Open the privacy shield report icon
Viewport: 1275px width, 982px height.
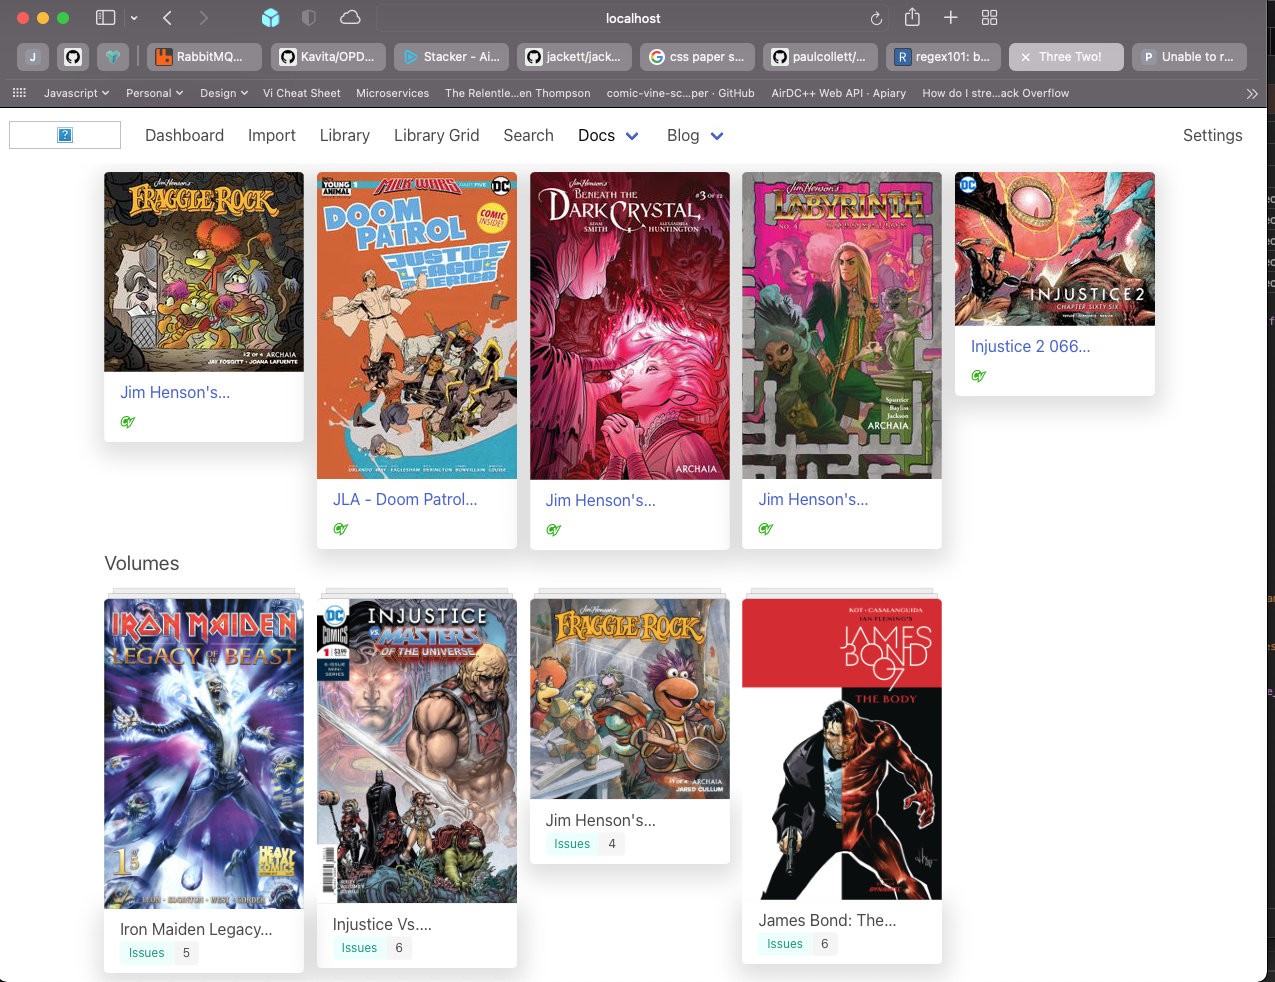(309, 18)
